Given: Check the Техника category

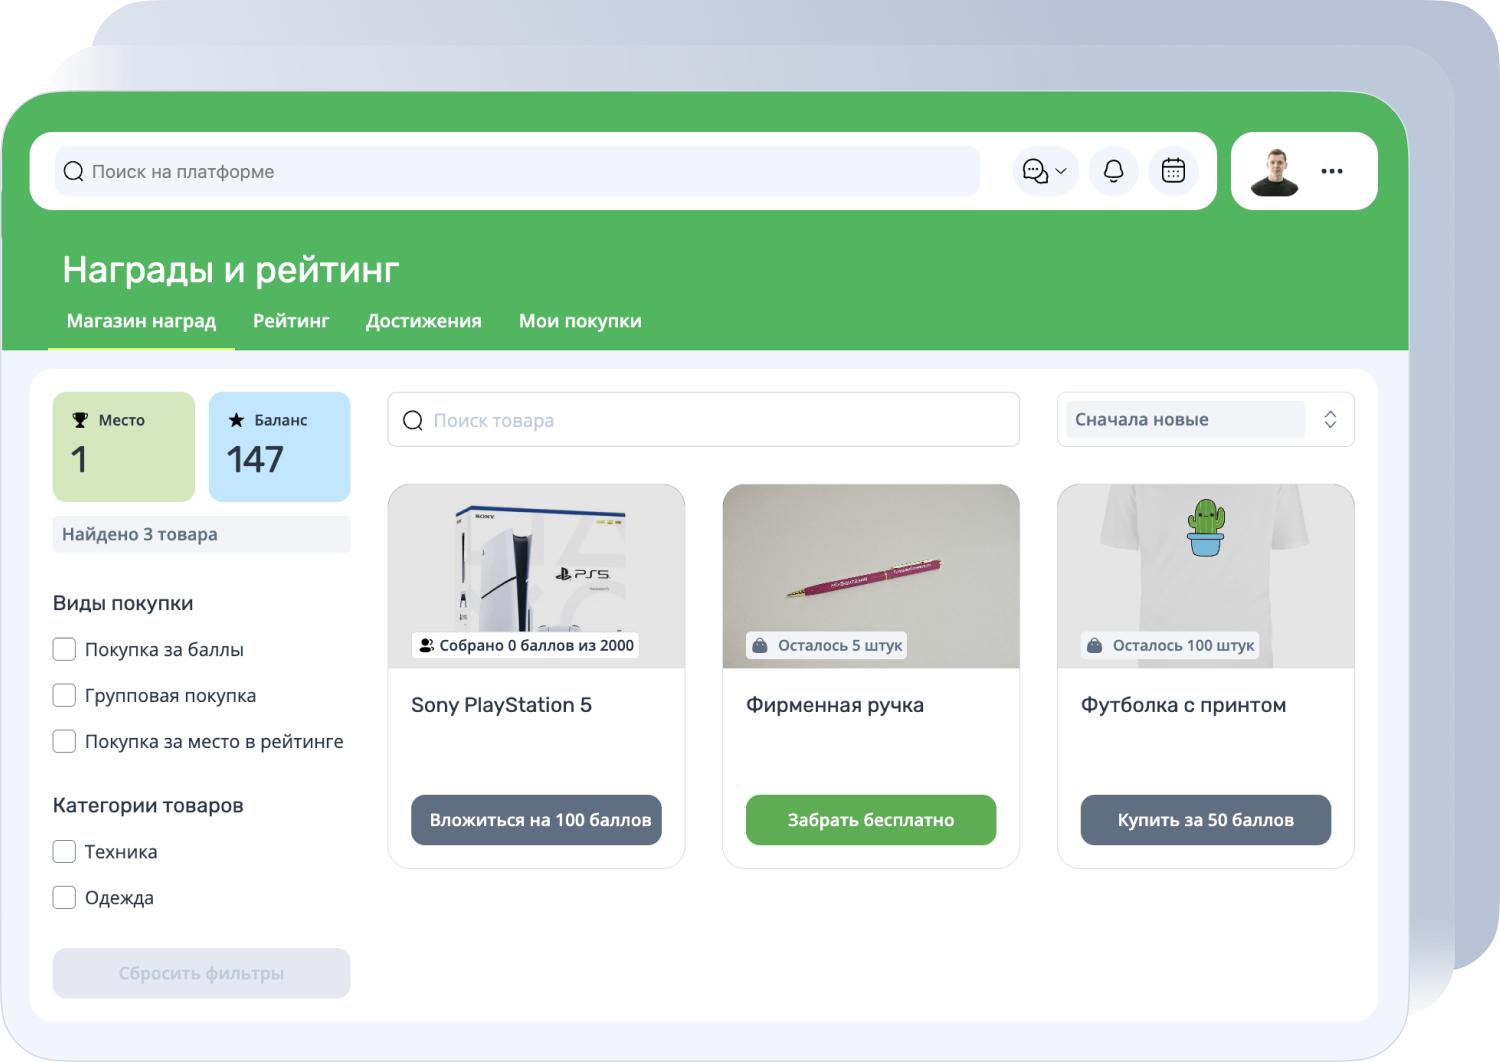Looking at the screenshot, I should tap(64, 852).
